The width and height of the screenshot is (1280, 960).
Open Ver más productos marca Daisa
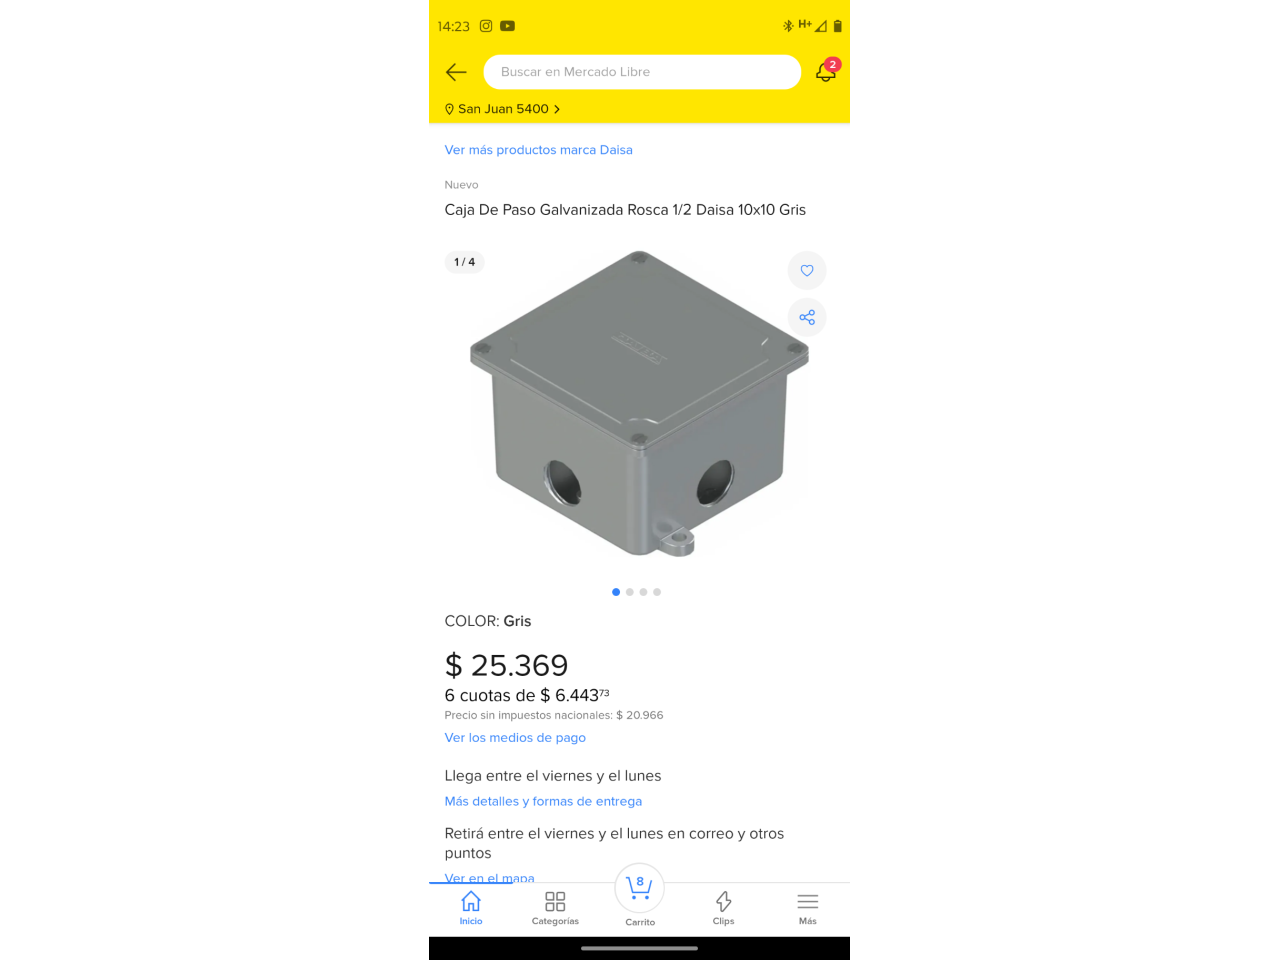tap(538, 150)
